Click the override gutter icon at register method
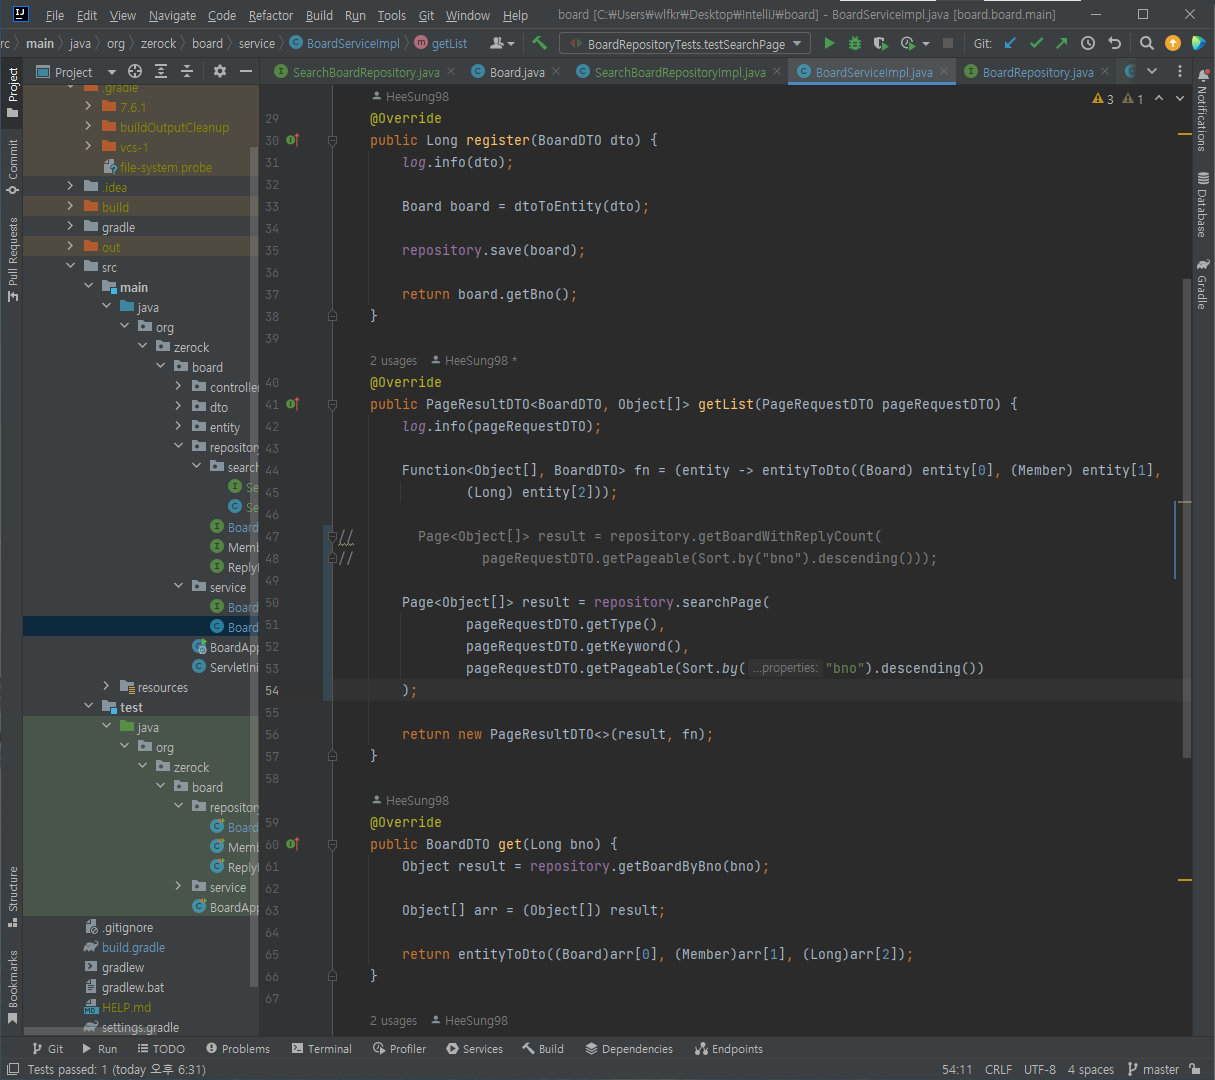Screen dimensions: 1215x1080 pyautogui.click(x=292, y=140)
